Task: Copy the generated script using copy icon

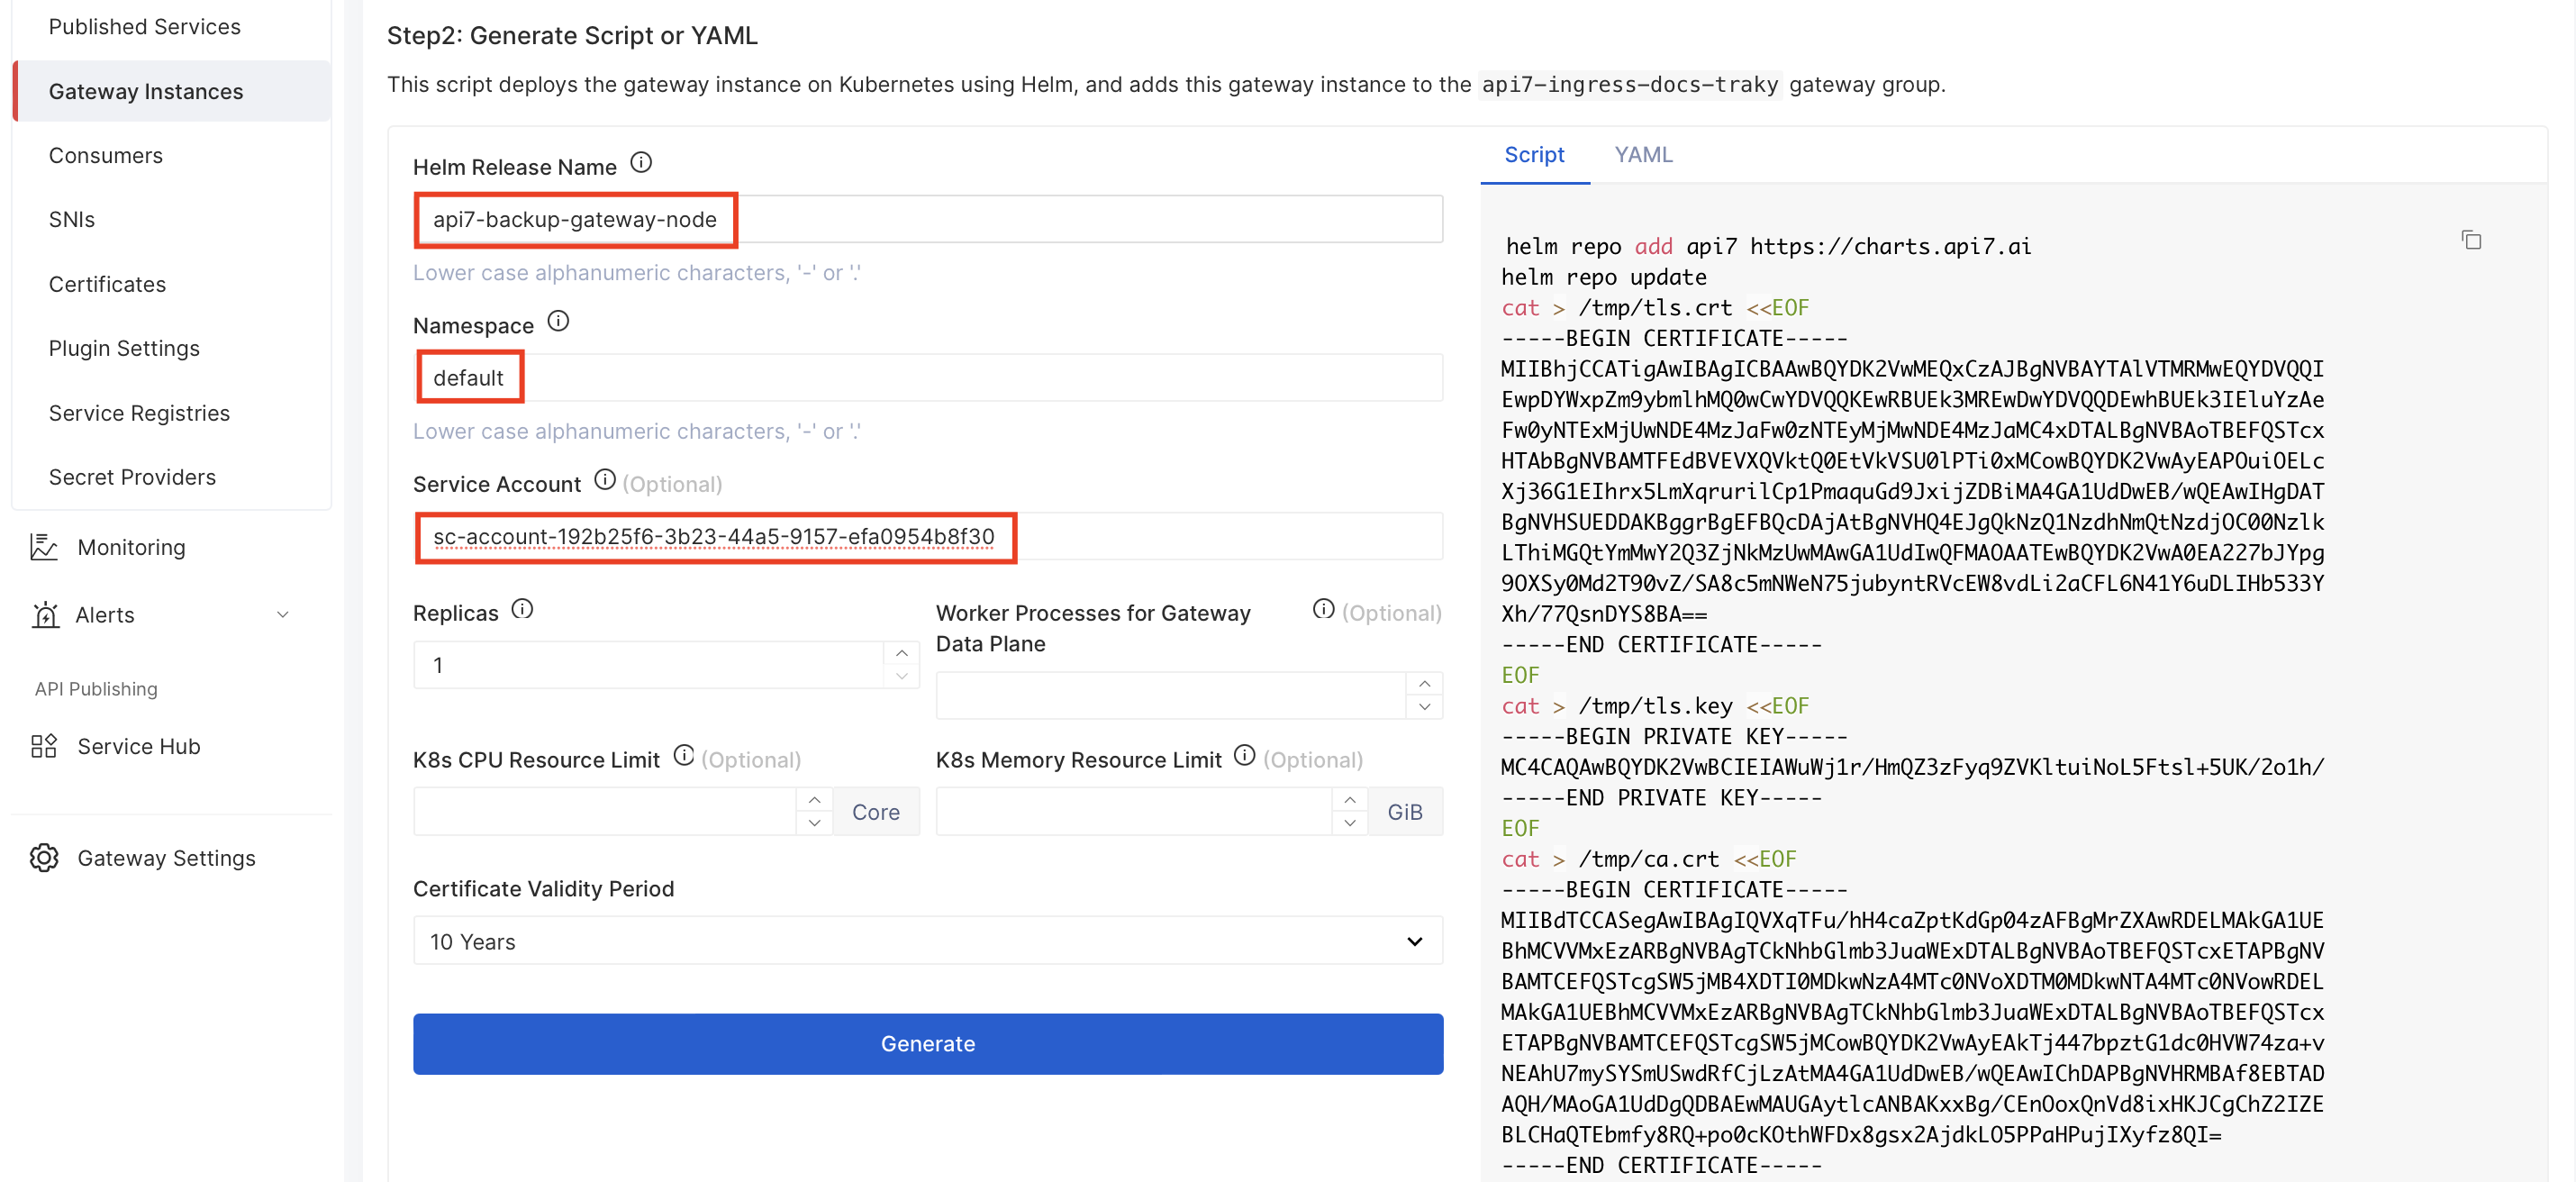Action: 2471,240
